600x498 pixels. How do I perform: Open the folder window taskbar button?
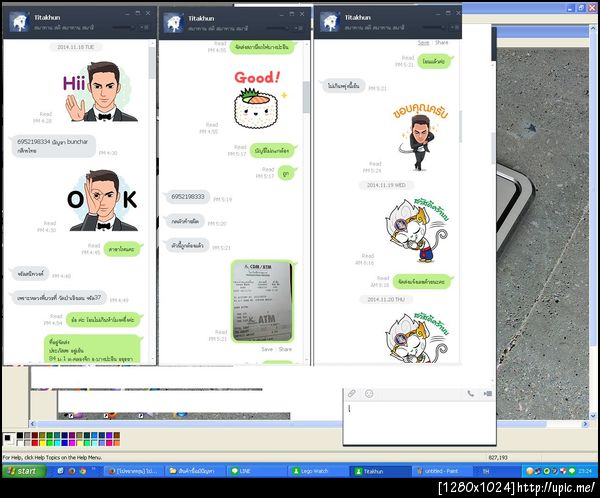point(195,471)
